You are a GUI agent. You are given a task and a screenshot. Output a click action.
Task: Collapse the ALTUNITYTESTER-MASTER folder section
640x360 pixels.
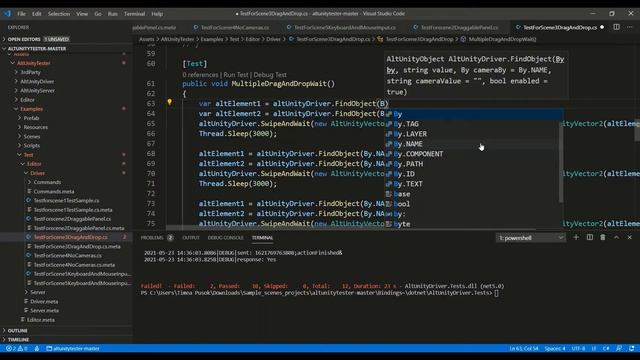(37, 49)
